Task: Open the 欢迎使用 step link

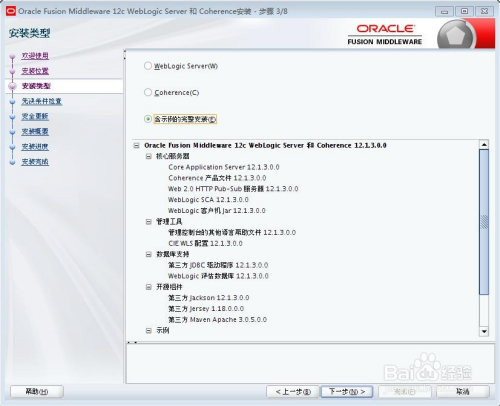Action: tap(35, 56)
